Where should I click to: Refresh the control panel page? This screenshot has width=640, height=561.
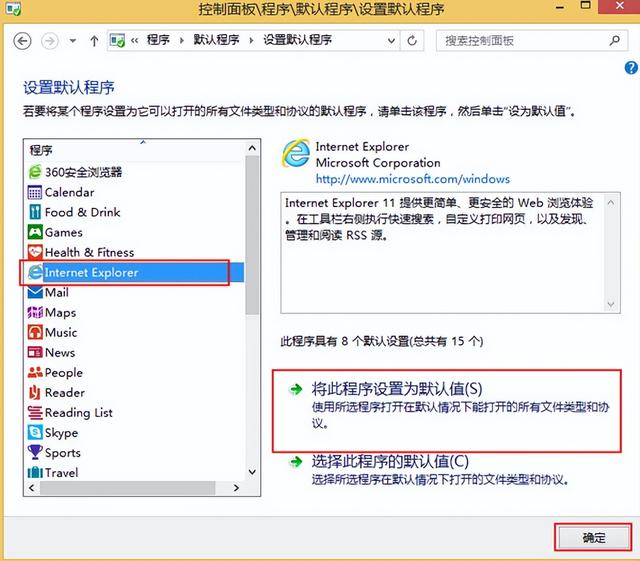(x=412, y=40)
